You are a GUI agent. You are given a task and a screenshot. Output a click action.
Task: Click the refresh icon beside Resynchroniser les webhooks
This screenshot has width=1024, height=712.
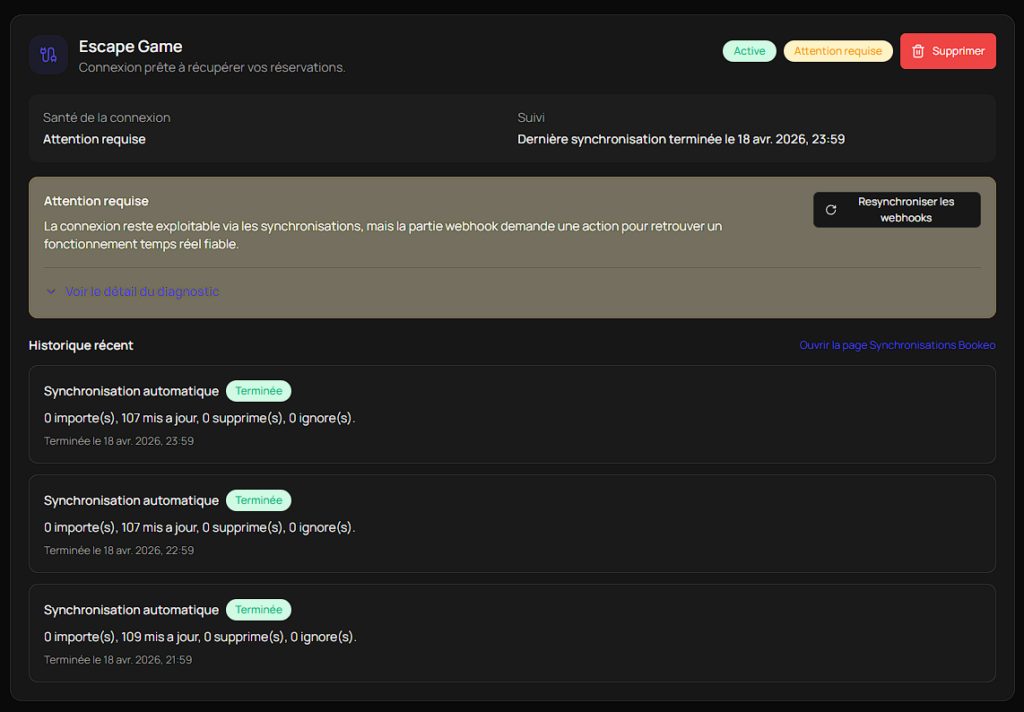[x=831, y=210]
